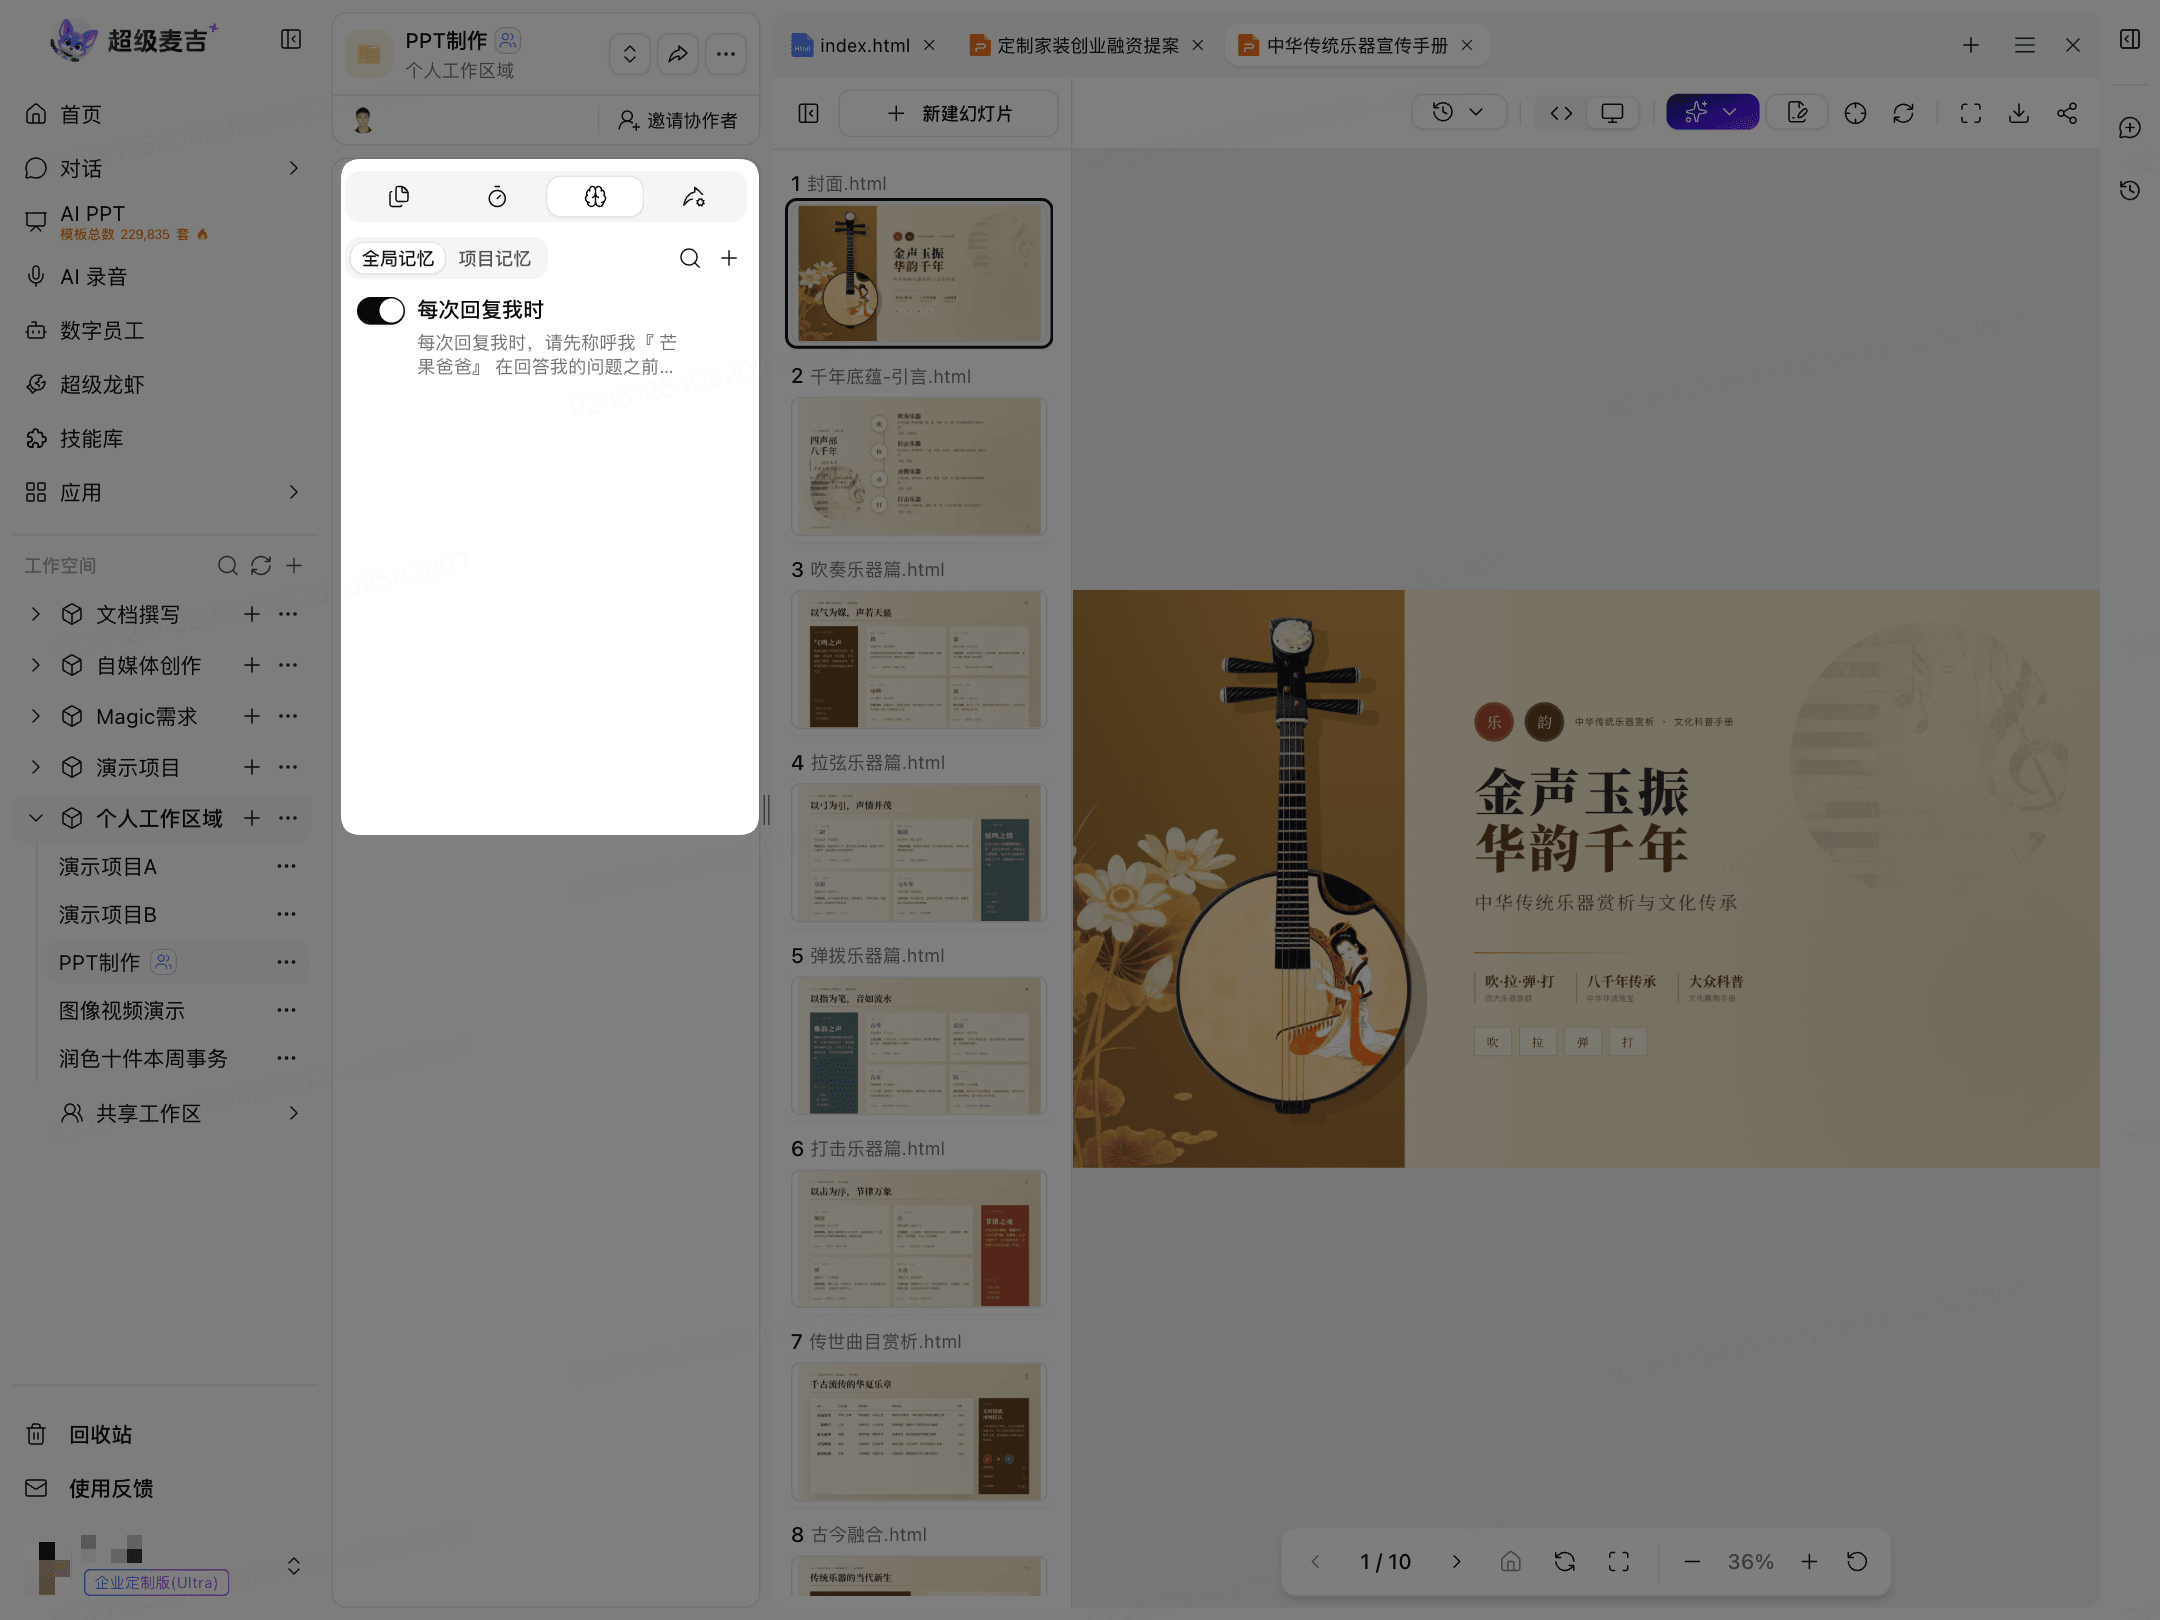Viewport: 2160px width, 1620px height.
Task: Open 技能库 in sidebar
Action: [91, 439]
